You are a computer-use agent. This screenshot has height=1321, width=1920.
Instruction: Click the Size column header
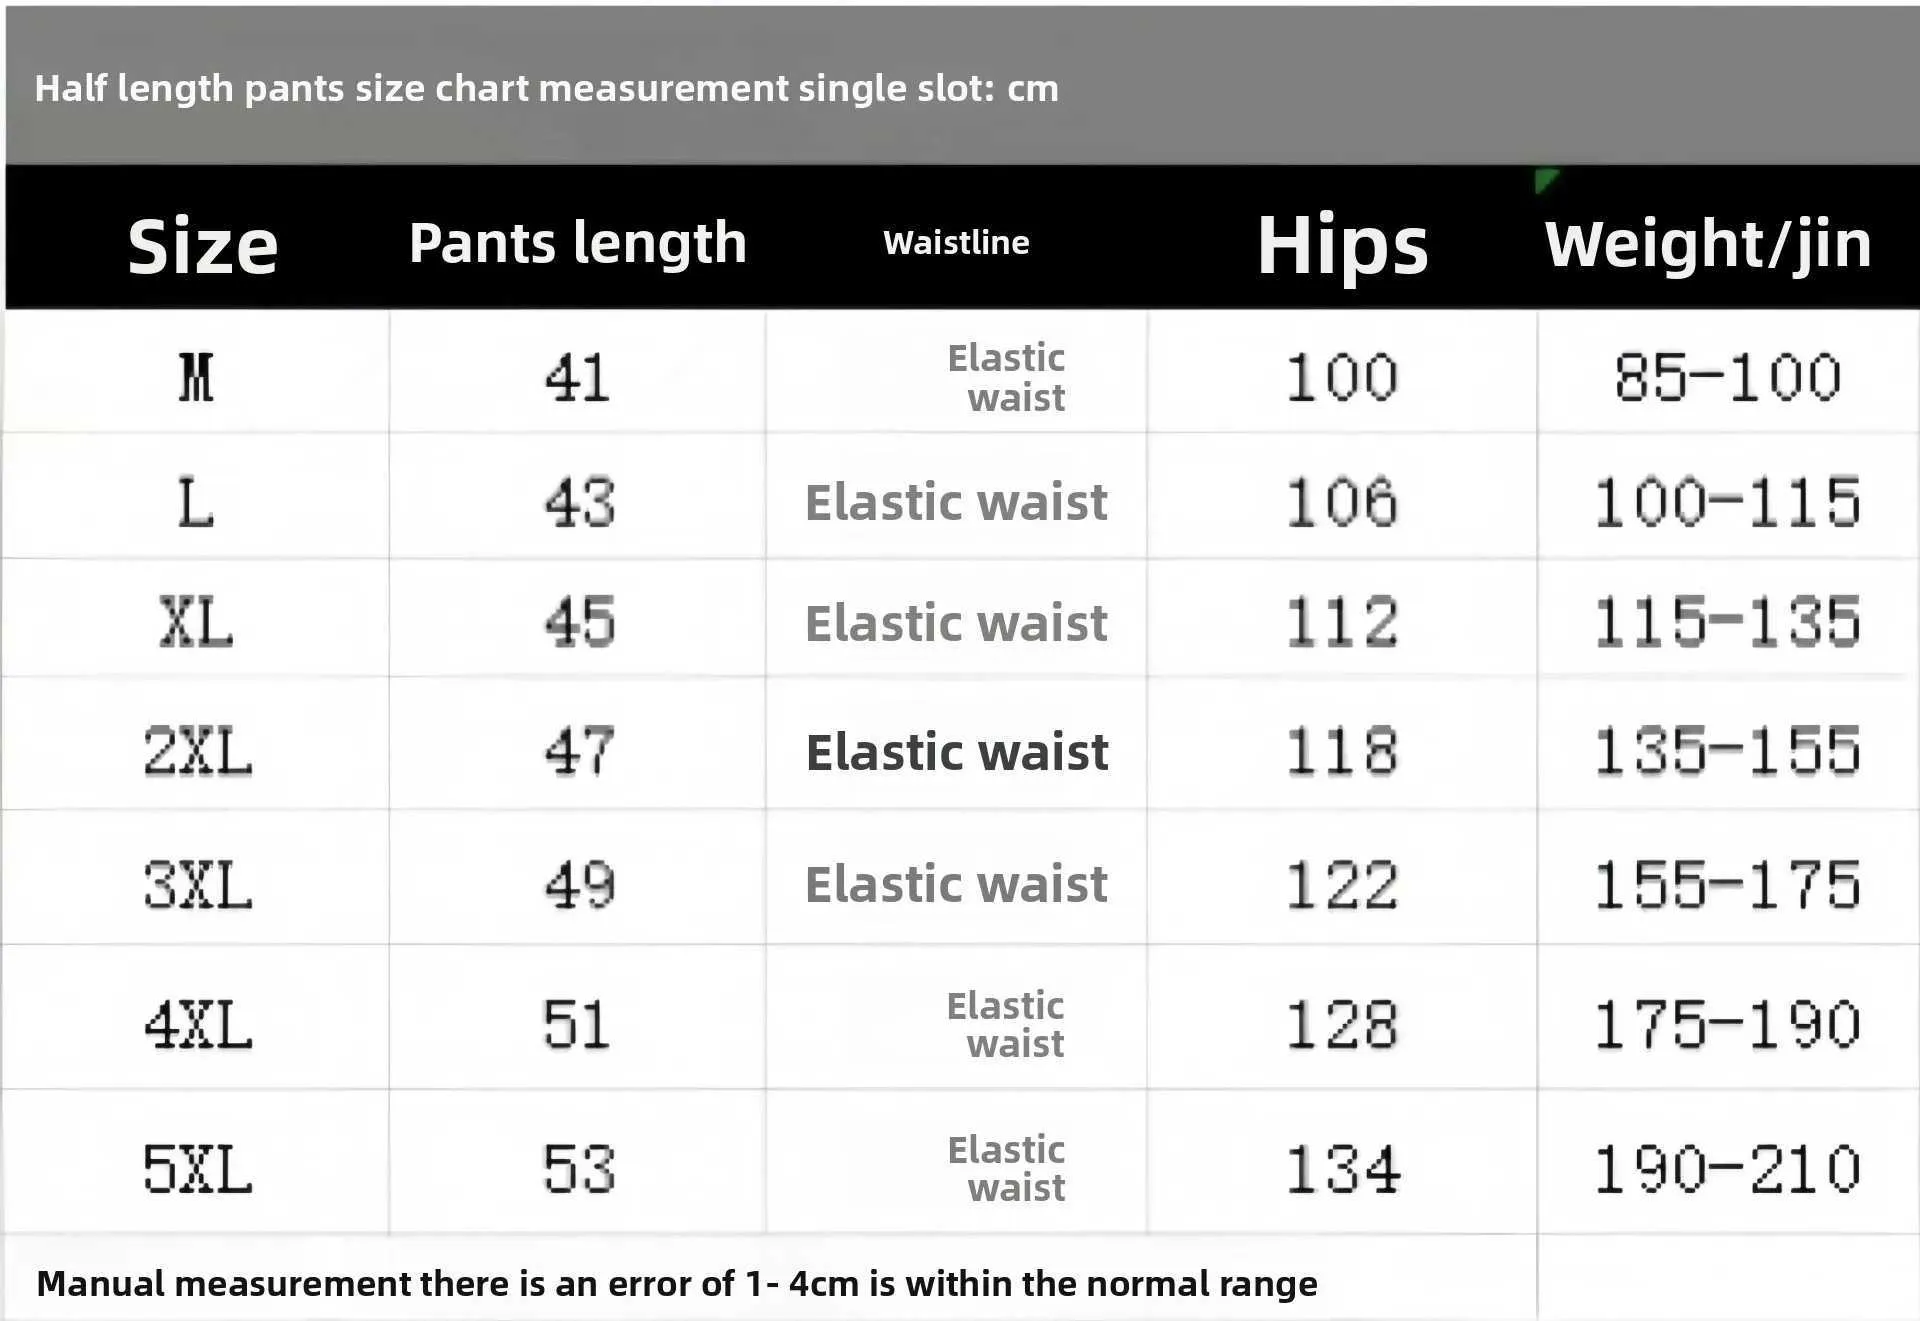coord(203,246)
